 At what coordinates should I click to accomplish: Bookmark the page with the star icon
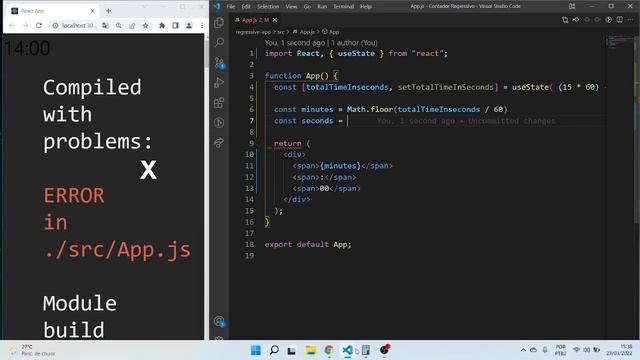point(145,25)
